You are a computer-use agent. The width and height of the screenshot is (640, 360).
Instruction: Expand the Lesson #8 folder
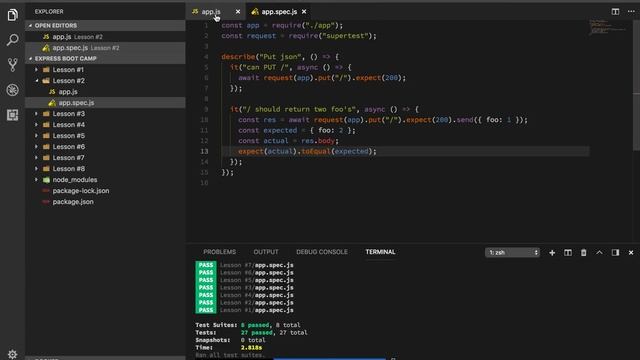point(105,169)
